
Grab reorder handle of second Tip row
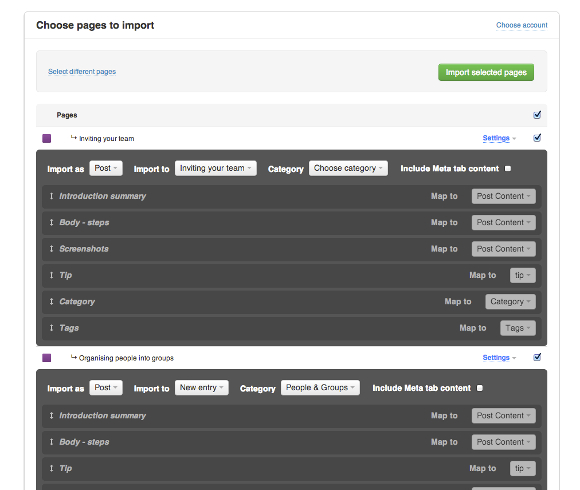(x=51, y=468)
